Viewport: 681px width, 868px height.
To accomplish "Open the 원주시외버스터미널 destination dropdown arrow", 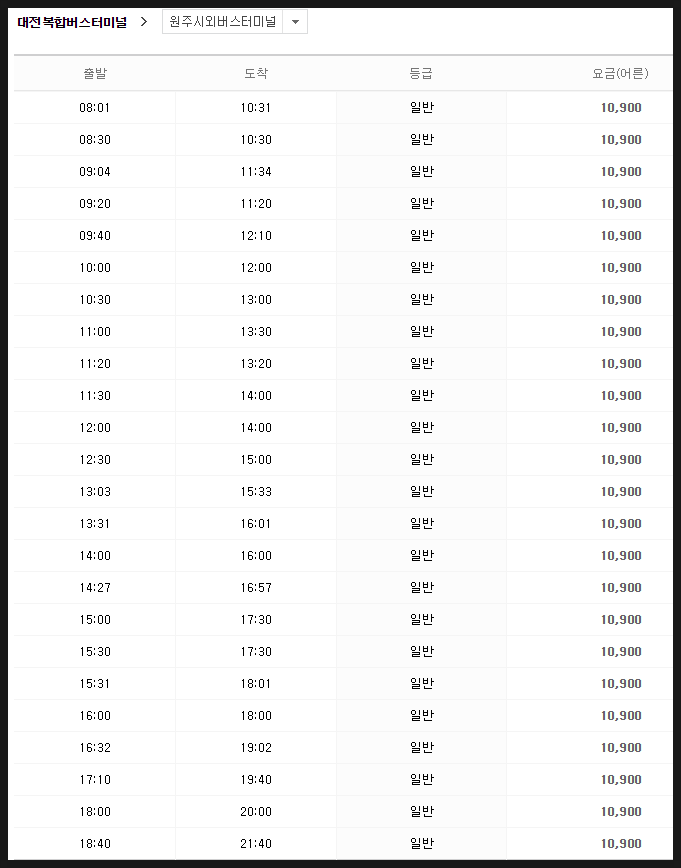I will pos(295,22).
